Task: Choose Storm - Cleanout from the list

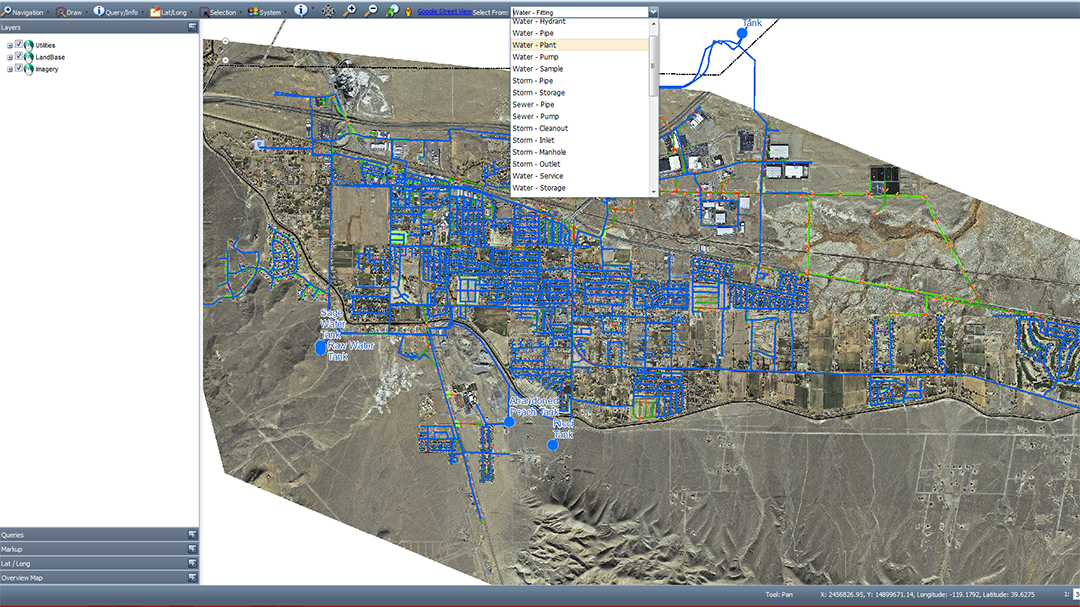Action: [x=579, y=128]
